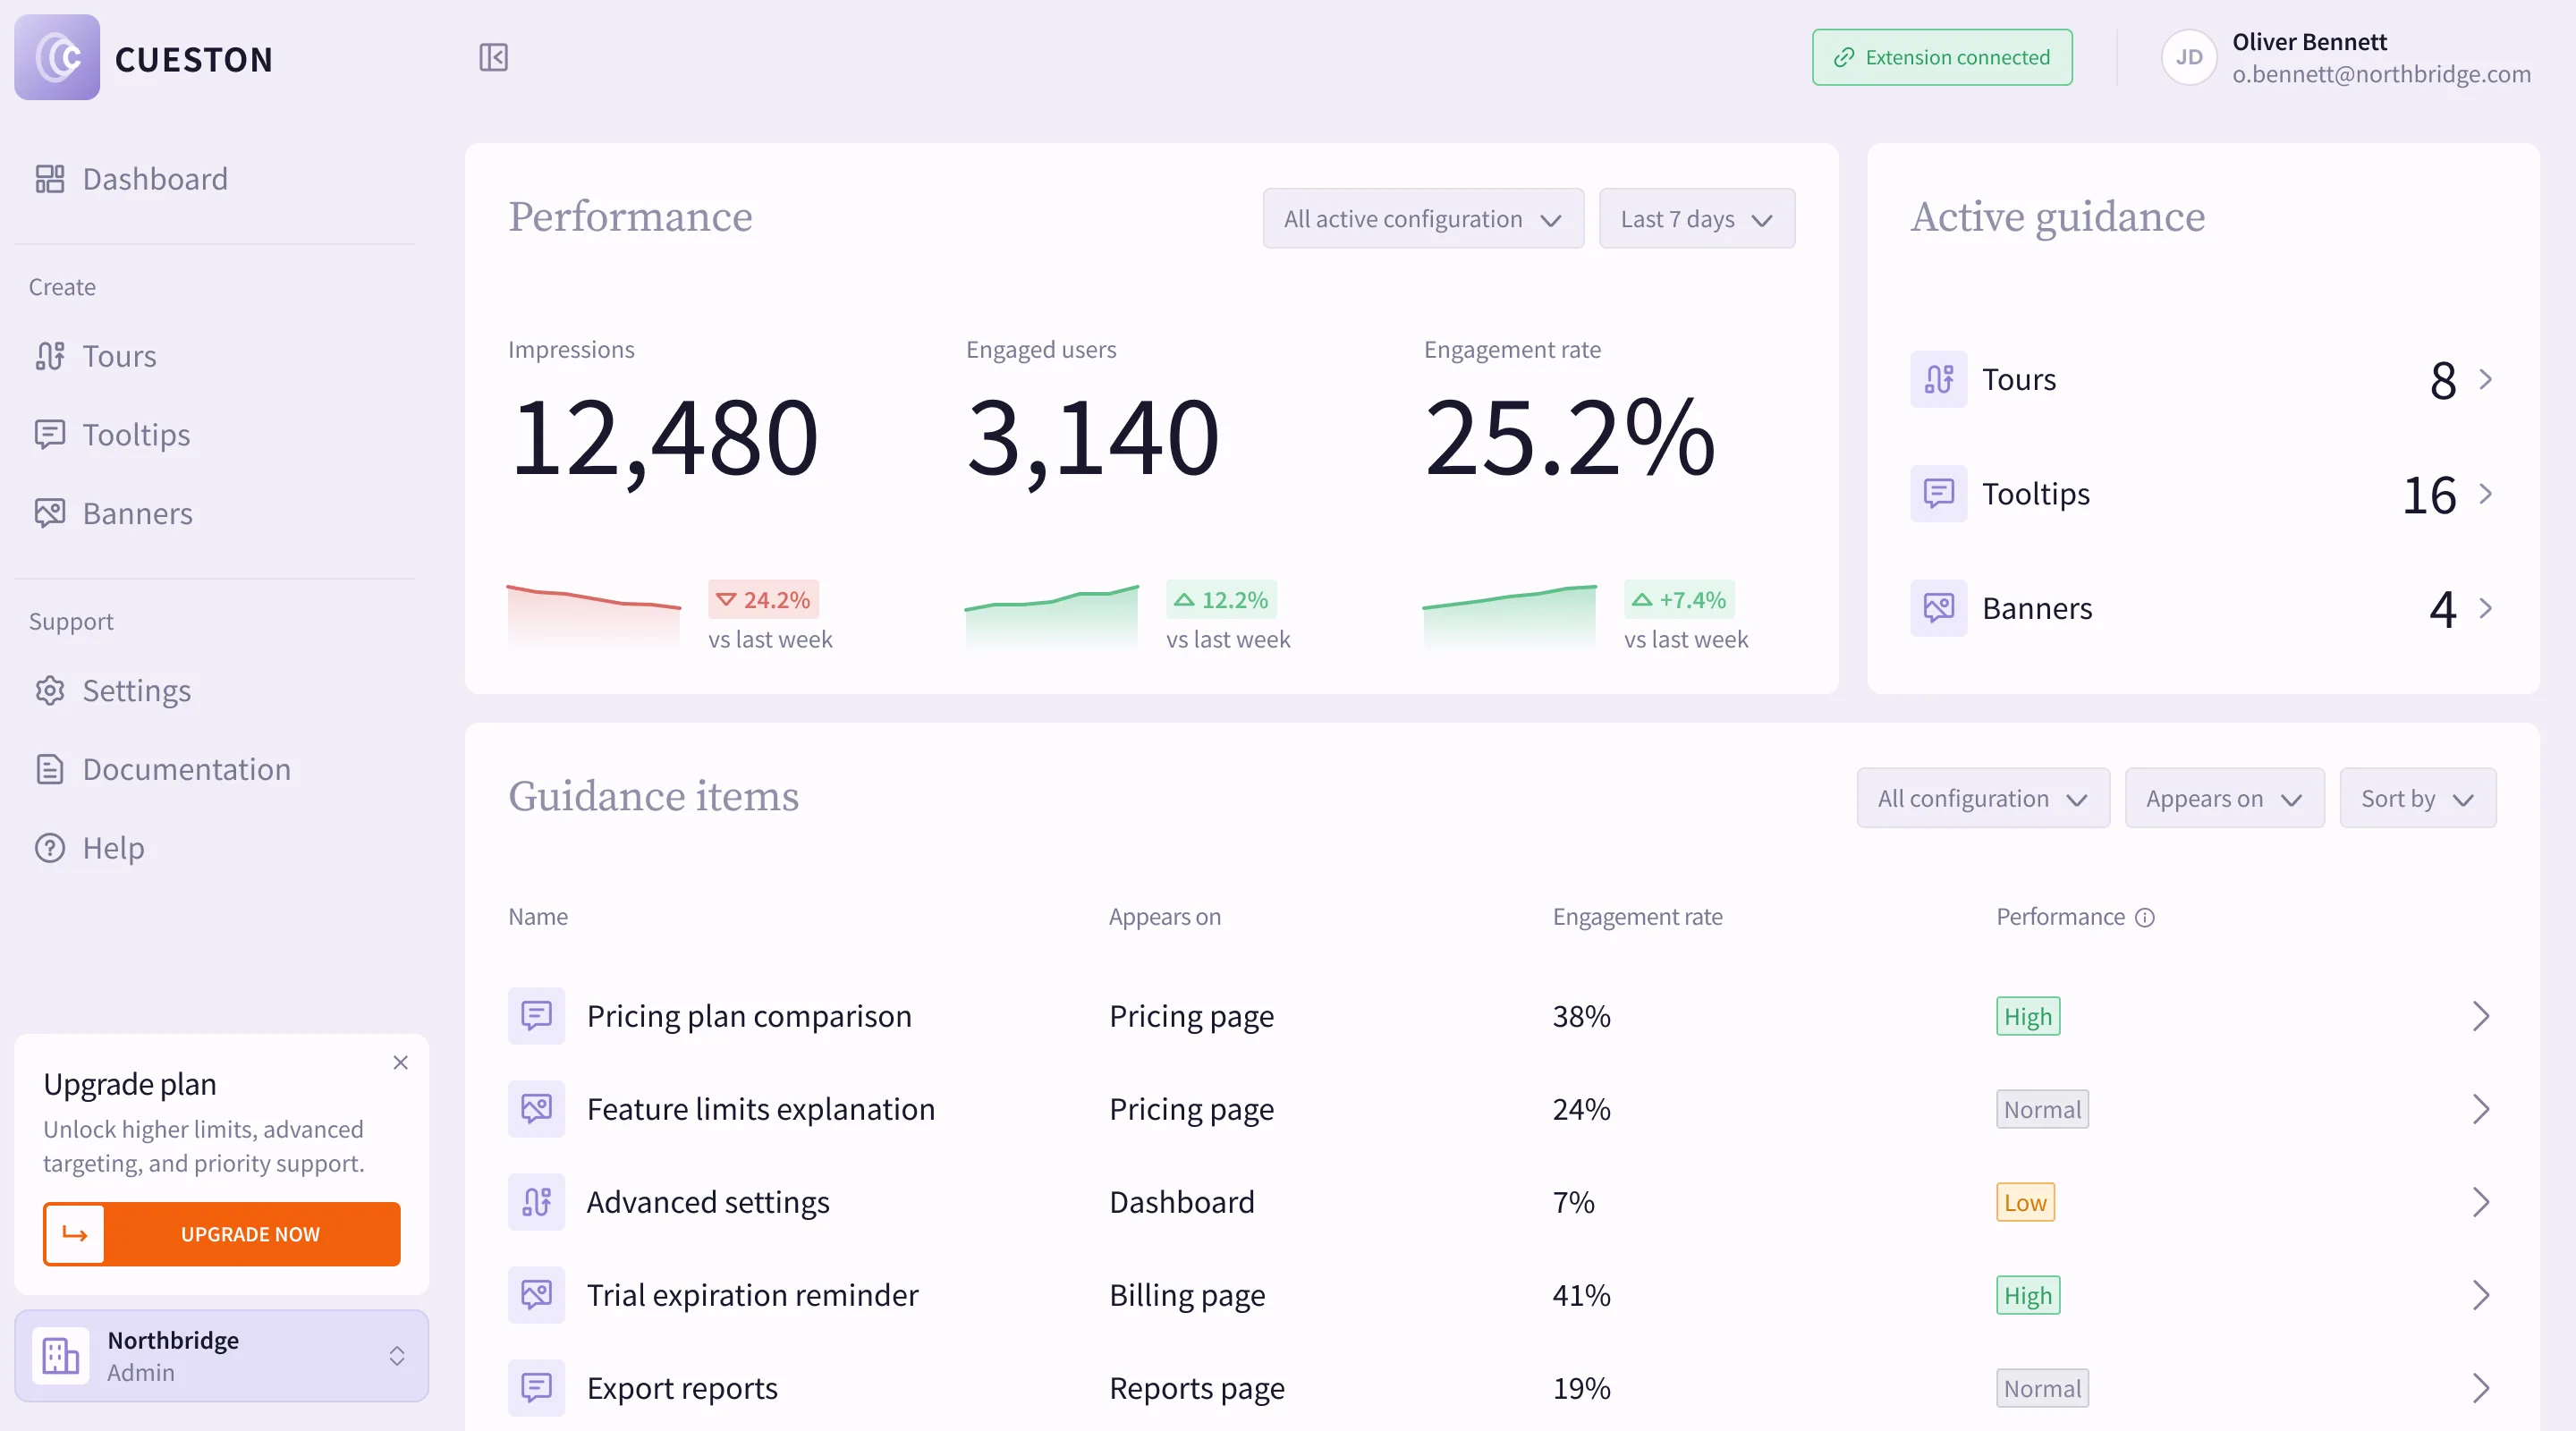
Task: Open Trial expiration reminder row chevron
Action: (2480, 1295)
